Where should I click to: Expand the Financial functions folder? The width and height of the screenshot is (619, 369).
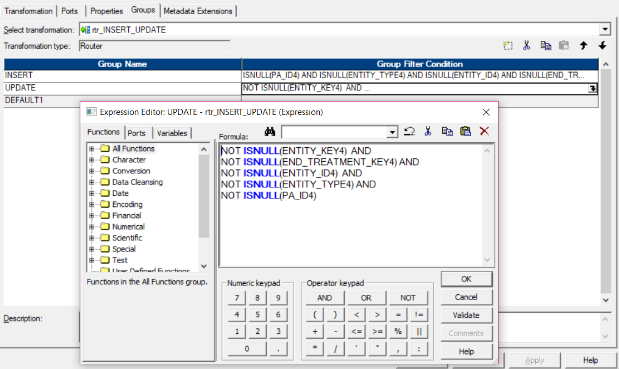click(92, 215)
